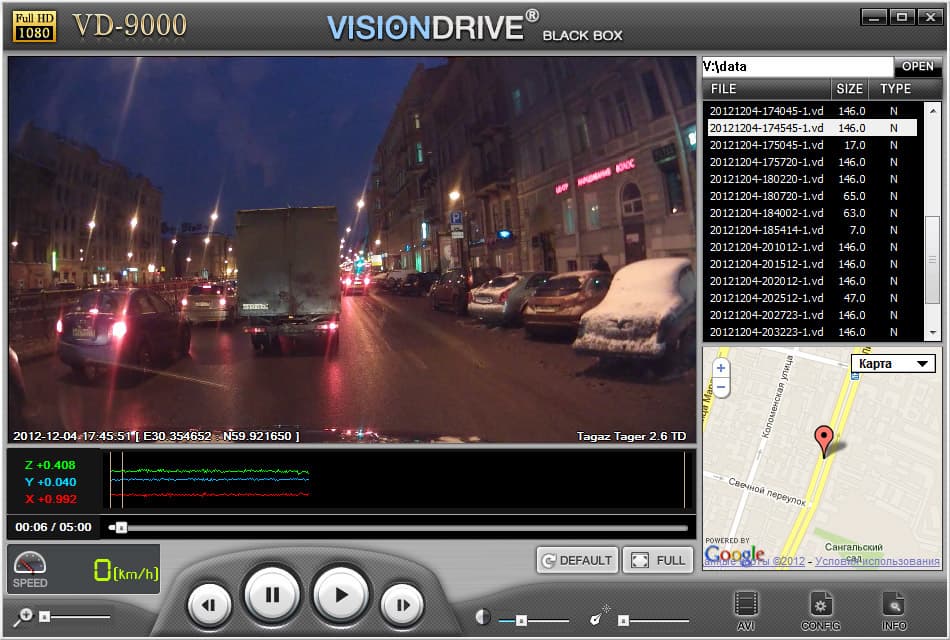Select file 20121204-202723-1.vd
Screen dimensions: 950x640
(x=812, y=315)
